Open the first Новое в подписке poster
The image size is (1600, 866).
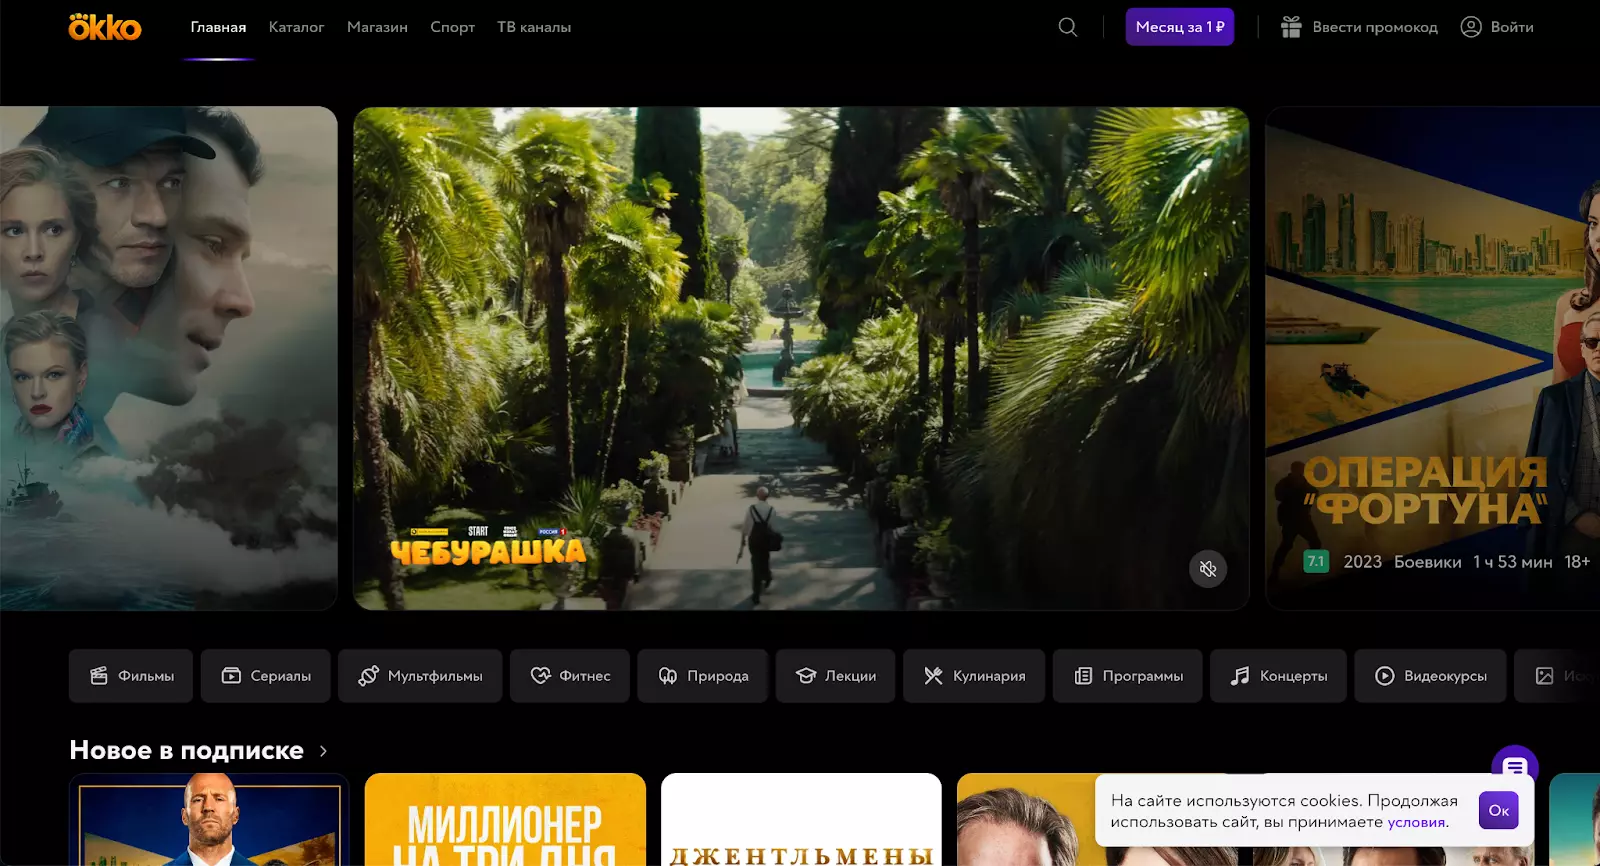tap(209, 819)
